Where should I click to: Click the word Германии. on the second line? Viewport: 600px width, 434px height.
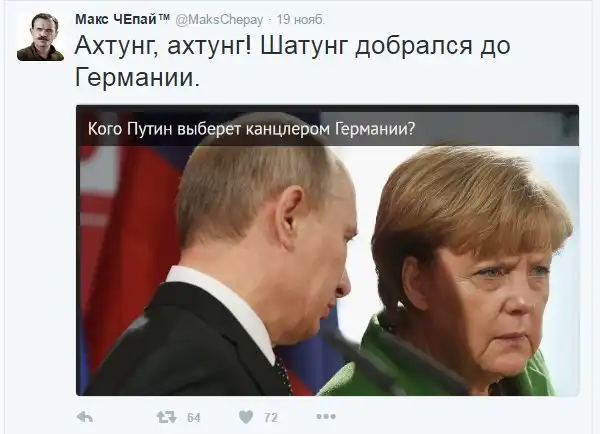(x=137, y=77)
